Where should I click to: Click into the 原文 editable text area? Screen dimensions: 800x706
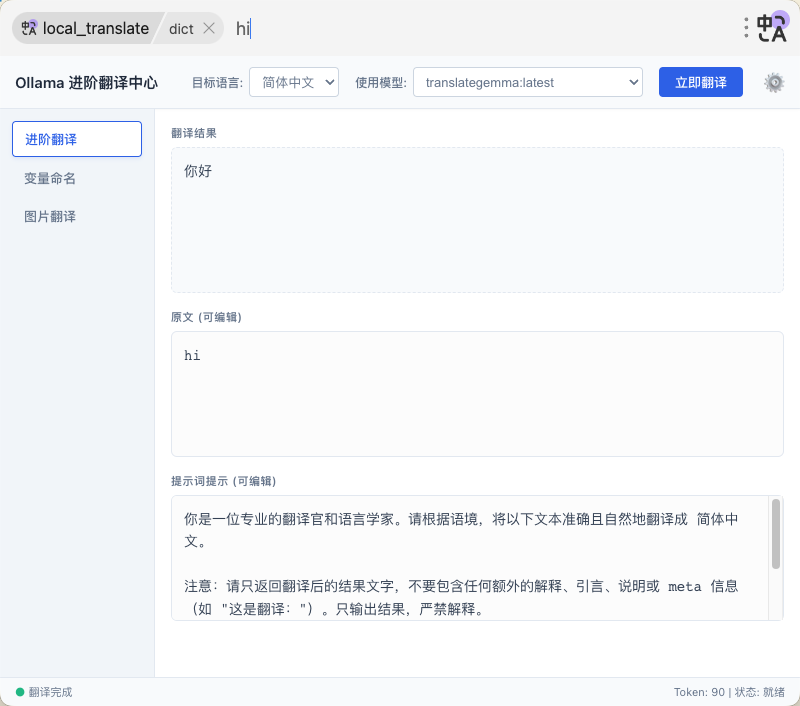[477, 394]
